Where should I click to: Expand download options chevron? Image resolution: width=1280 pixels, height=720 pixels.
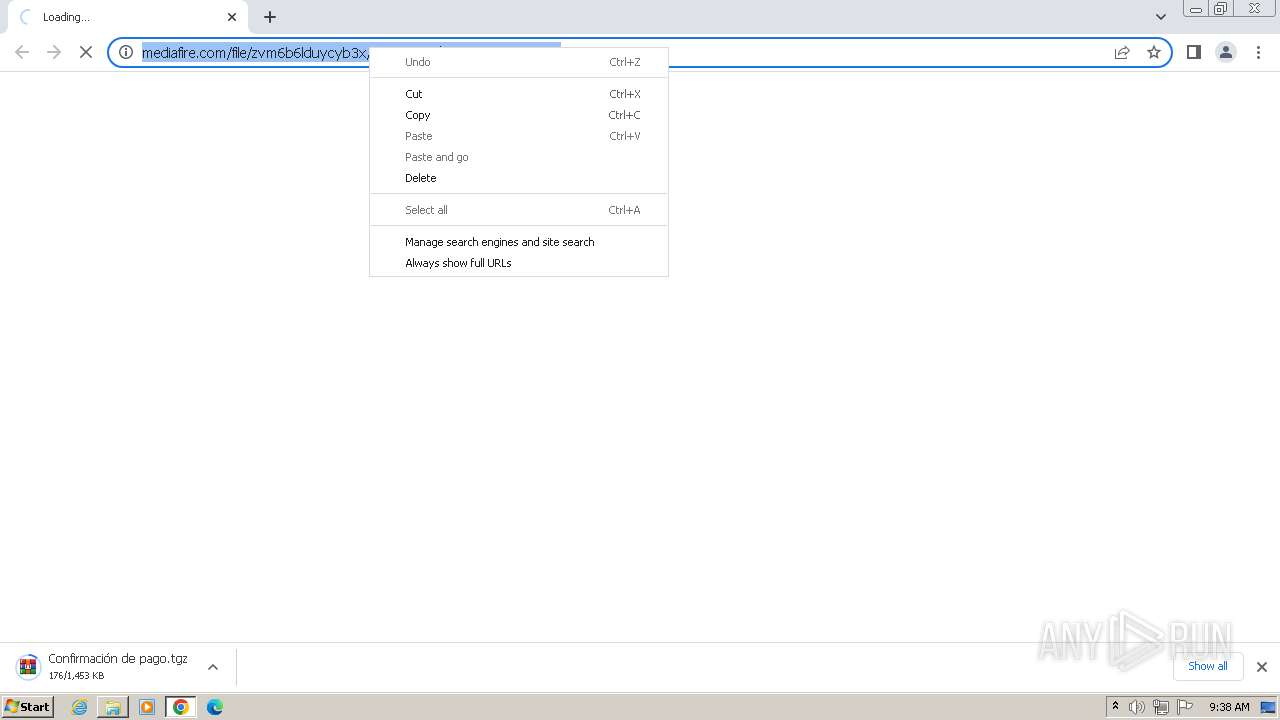coord(212,667)
